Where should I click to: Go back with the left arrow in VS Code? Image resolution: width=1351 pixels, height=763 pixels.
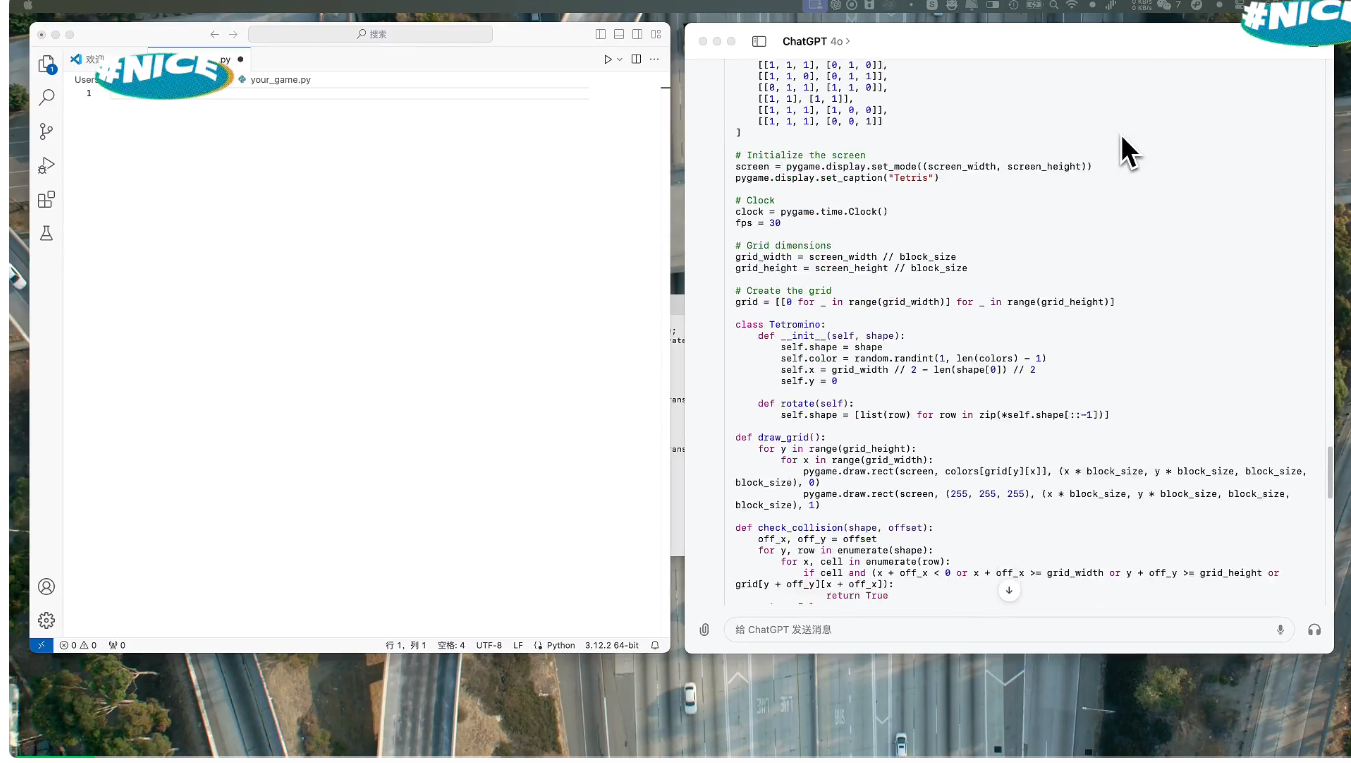coord(214,34)
